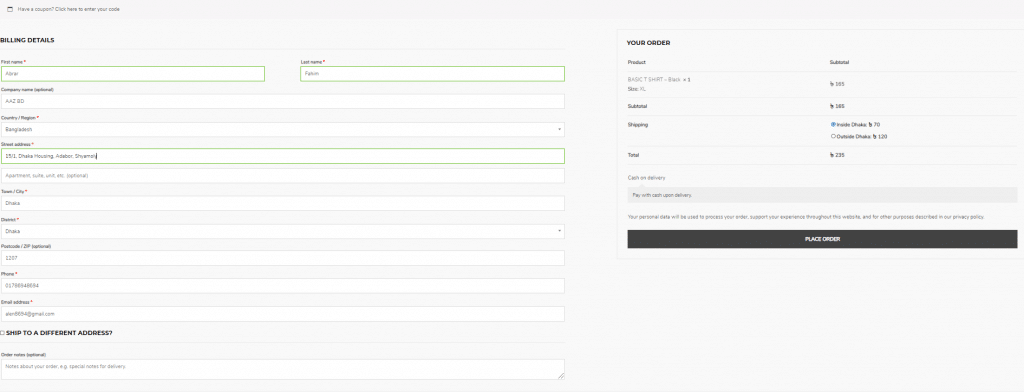Screen dimensions: 1024x392
Task: Select Inside Dhaka shipping option
Action: point(833,124)
